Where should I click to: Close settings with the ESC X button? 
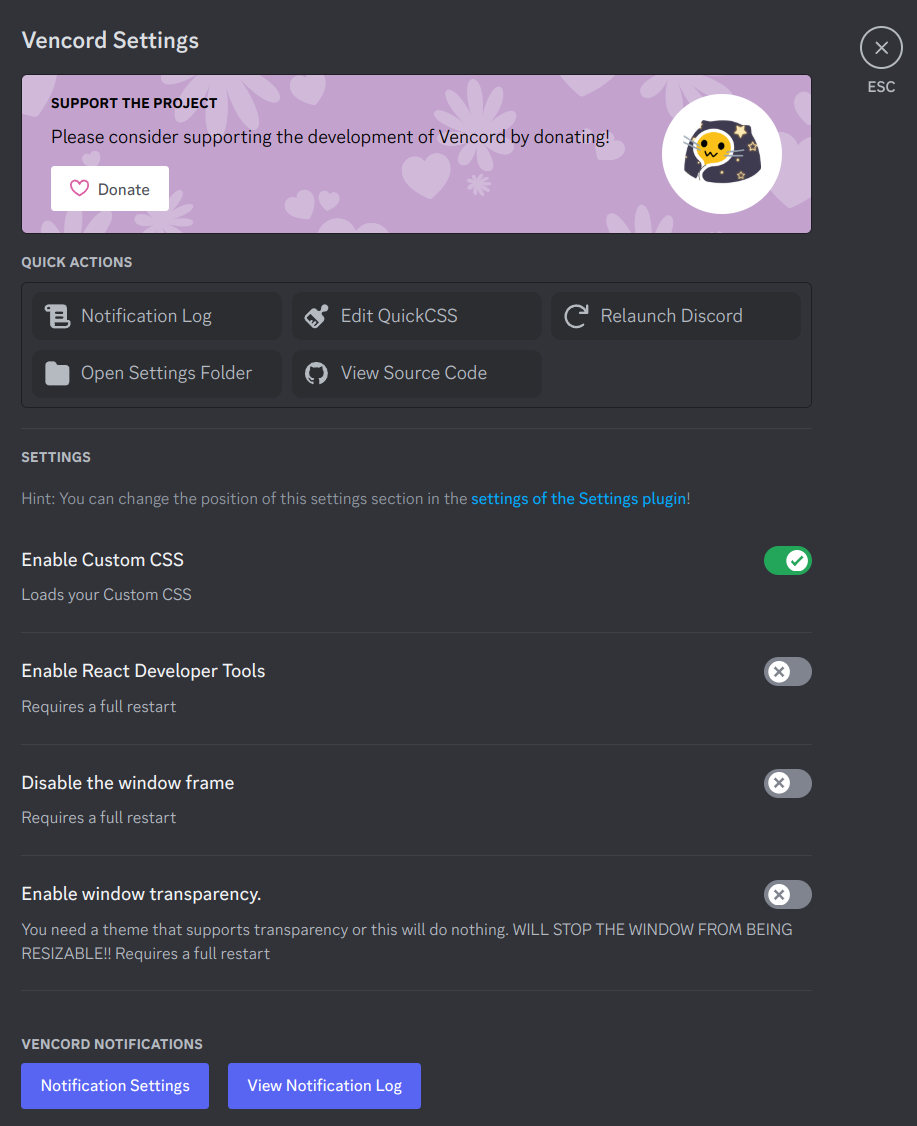(x=881, y=47)
